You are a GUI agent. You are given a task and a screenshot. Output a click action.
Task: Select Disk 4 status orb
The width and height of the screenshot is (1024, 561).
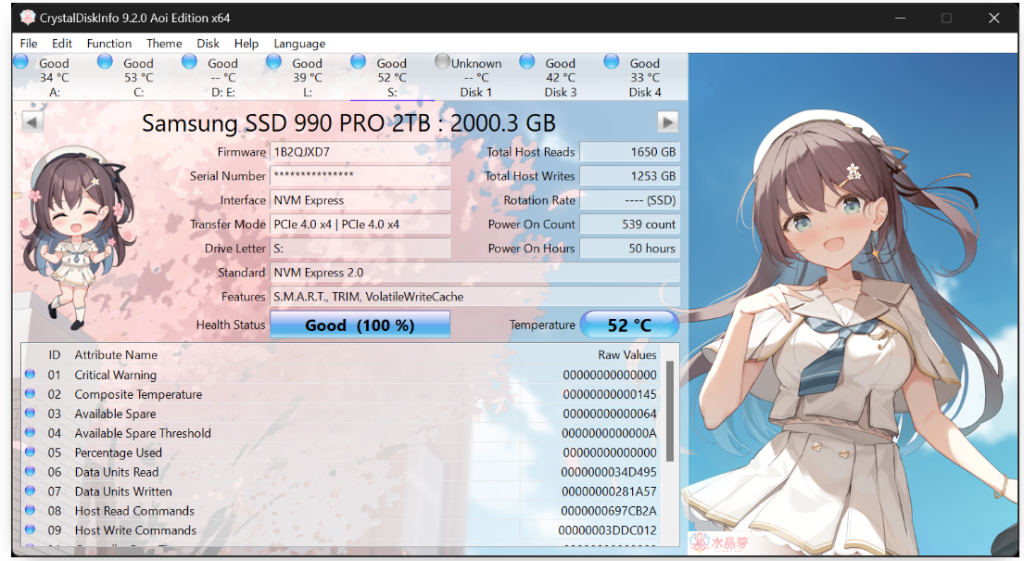[x=611, y=61]
